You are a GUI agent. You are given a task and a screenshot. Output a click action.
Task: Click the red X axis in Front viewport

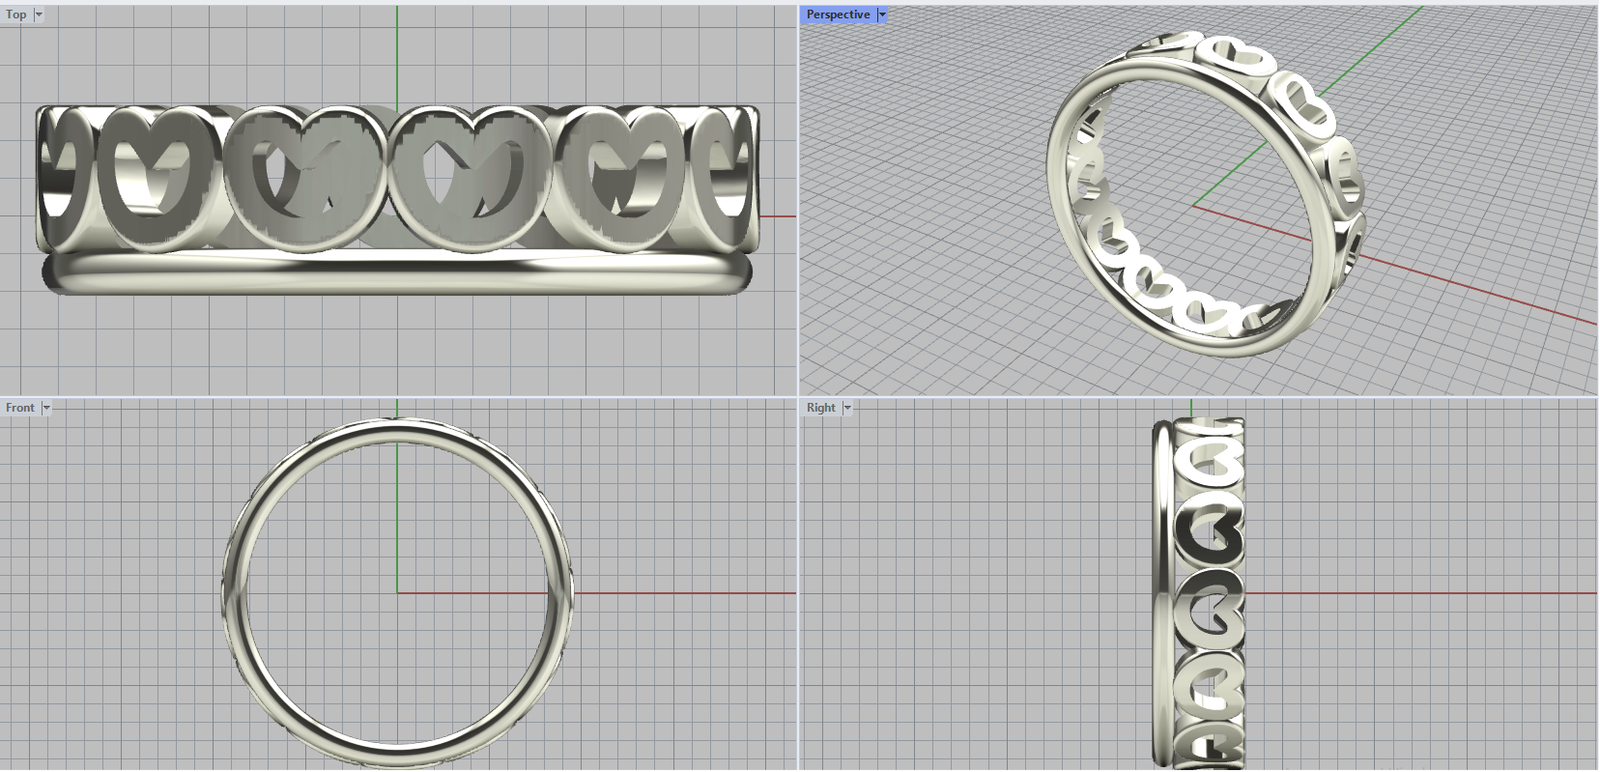coord(680,593)
